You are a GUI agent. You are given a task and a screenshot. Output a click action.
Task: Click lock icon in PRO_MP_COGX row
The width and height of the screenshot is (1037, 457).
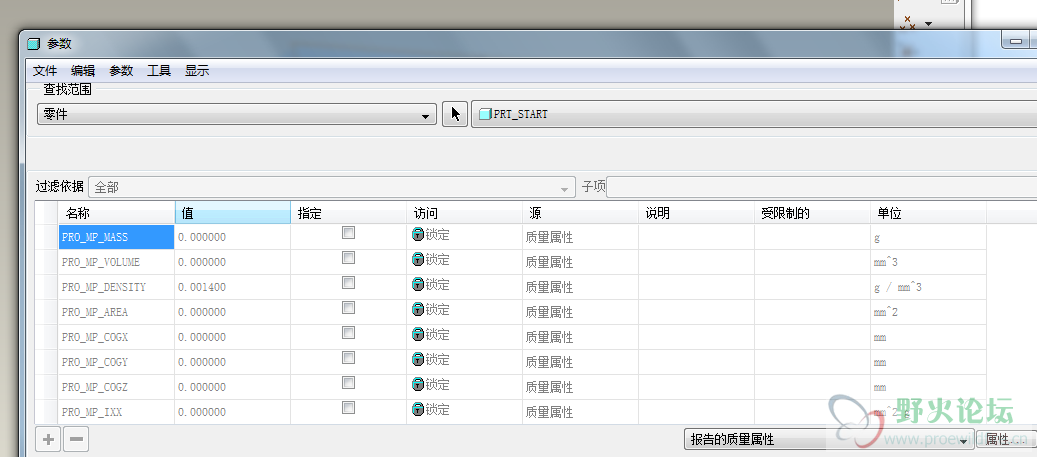tap(418, 334)
